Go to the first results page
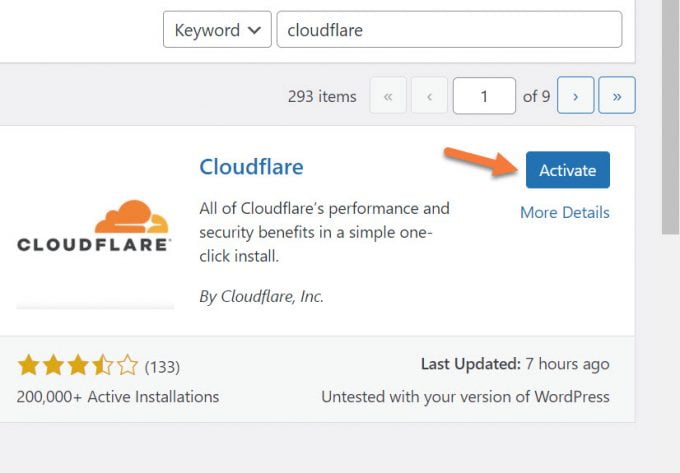This screenshot has height=473, width=680. [388, 96]
